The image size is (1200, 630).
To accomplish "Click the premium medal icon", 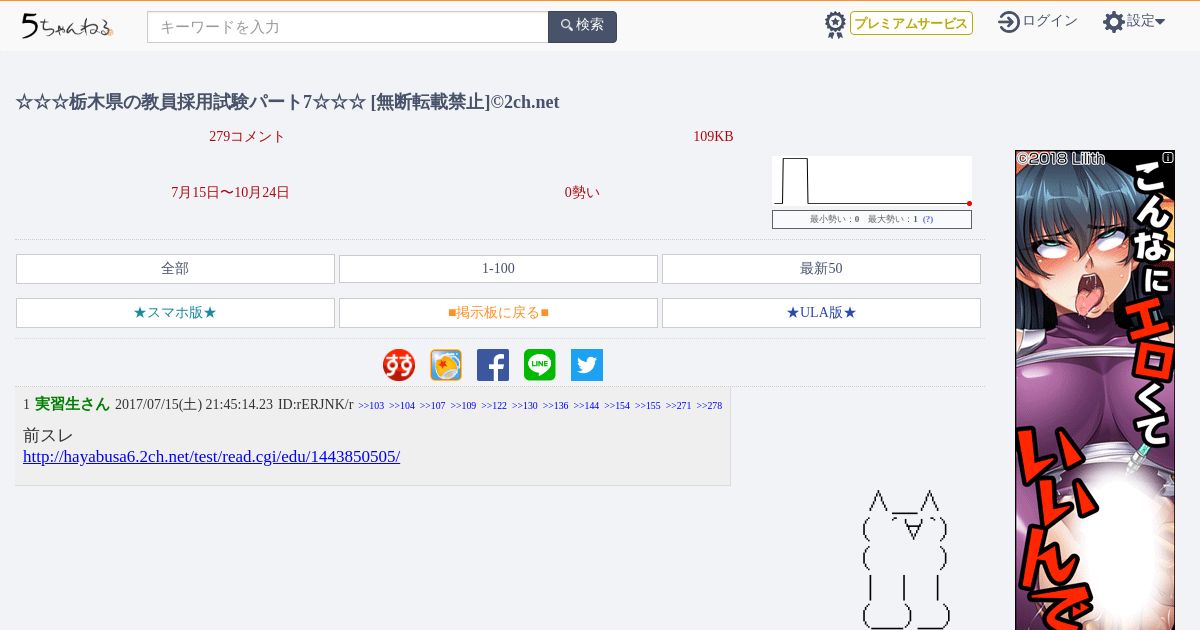I will tap(835, 25).
